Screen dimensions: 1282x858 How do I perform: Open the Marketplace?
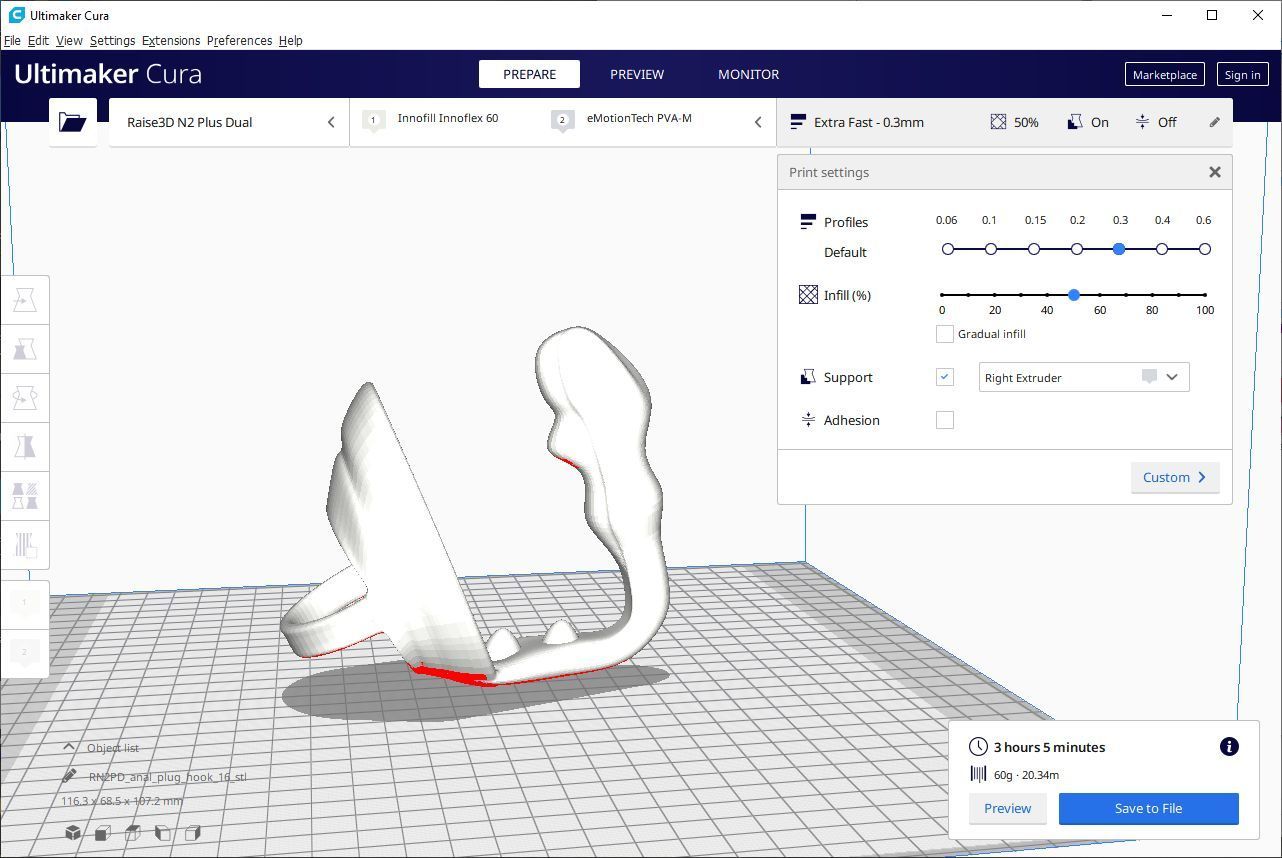(x=1164, y=75)
